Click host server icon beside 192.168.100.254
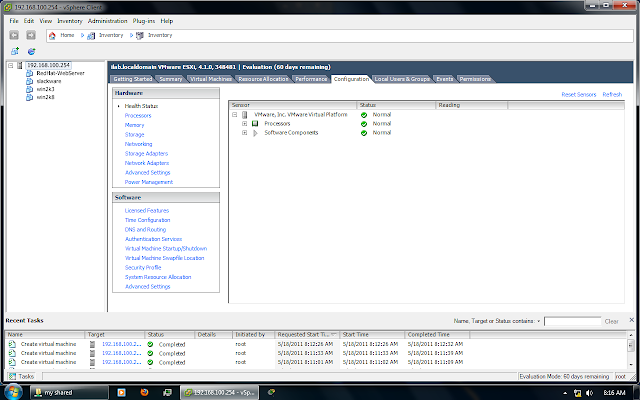The image size is (640, 400). 20,65
